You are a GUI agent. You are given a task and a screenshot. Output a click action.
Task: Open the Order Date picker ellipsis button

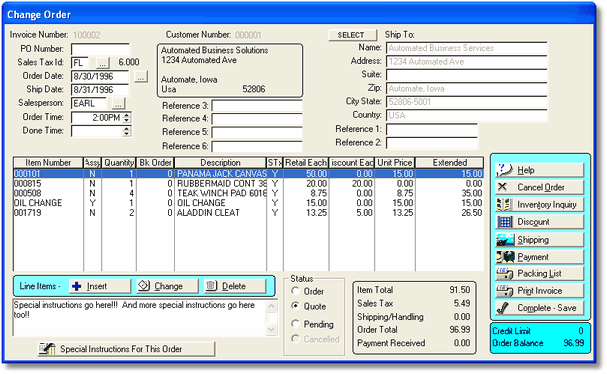(x=141, y=77)
